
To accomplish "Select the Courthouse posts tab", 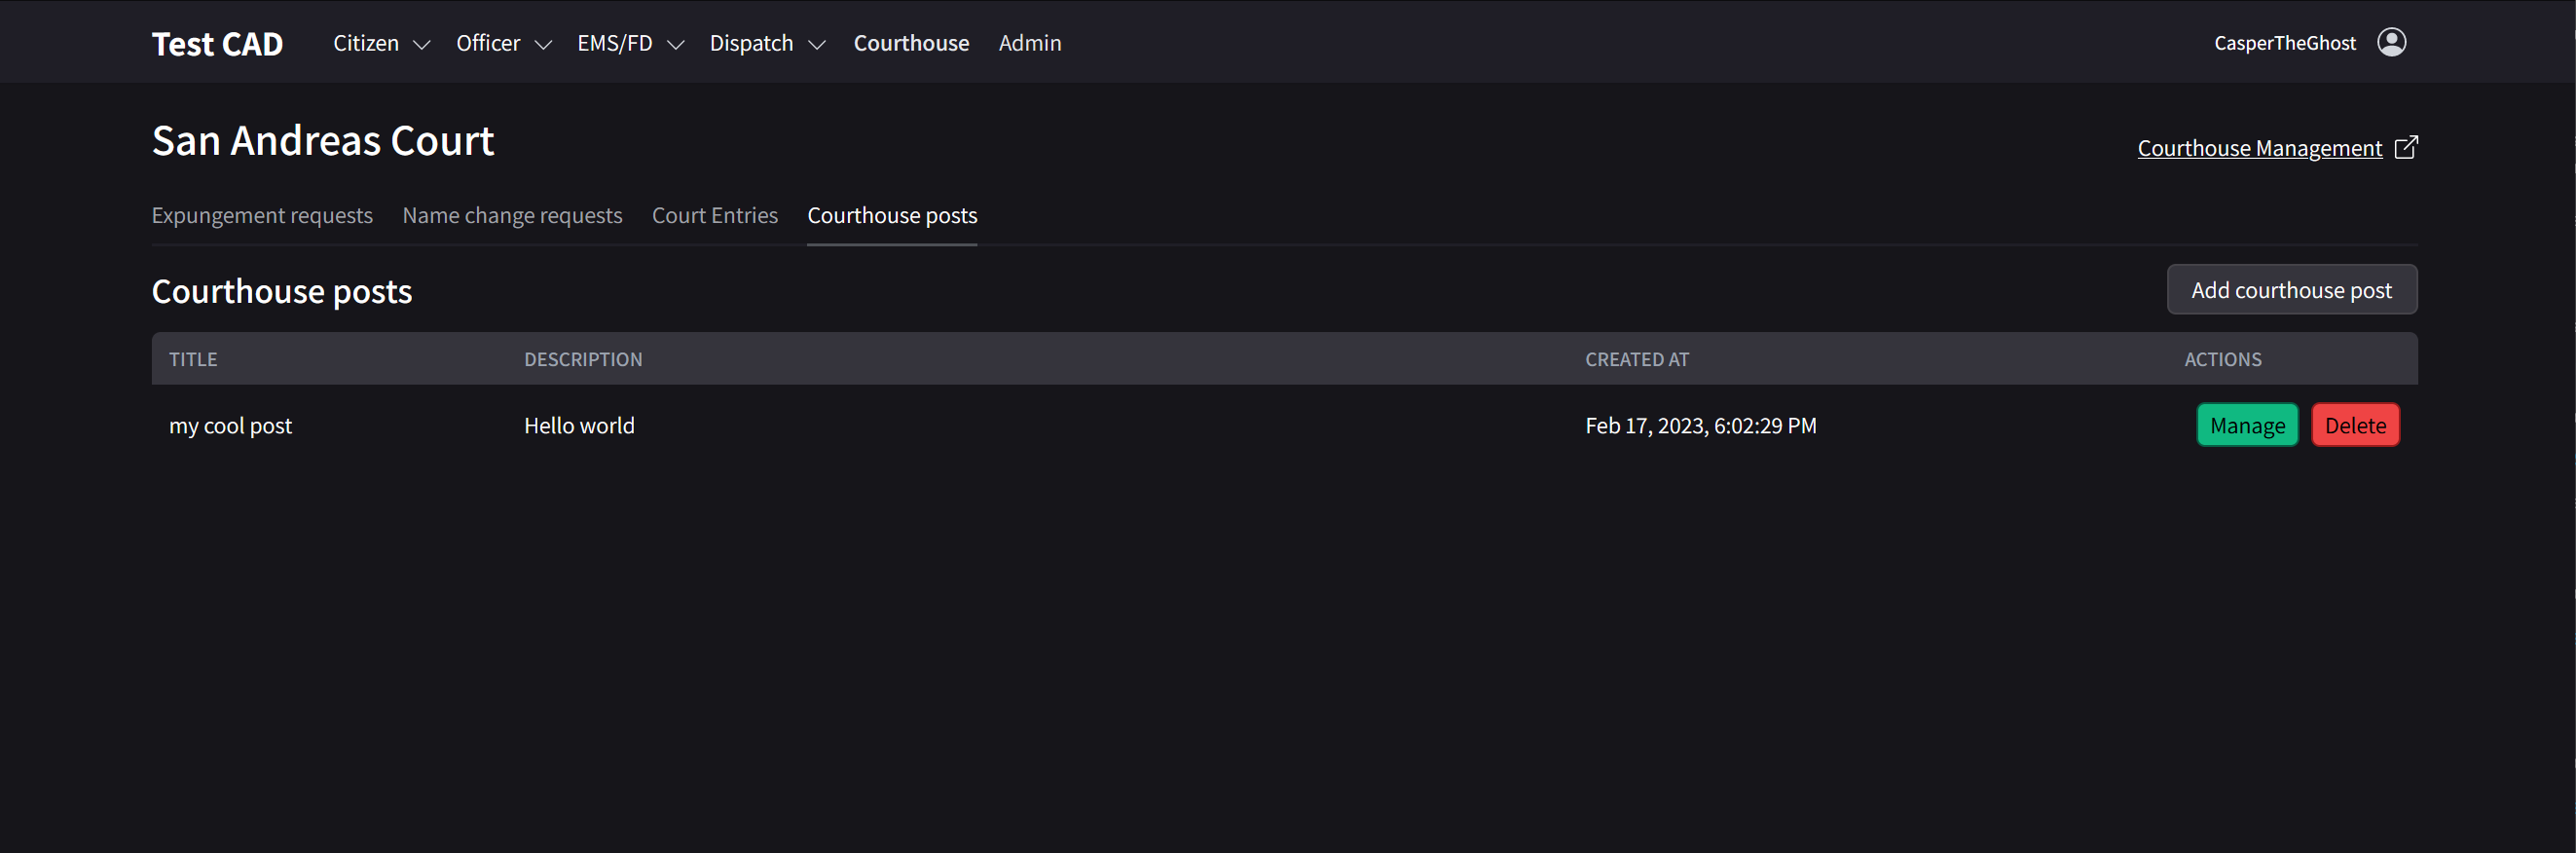I will 891,216.
